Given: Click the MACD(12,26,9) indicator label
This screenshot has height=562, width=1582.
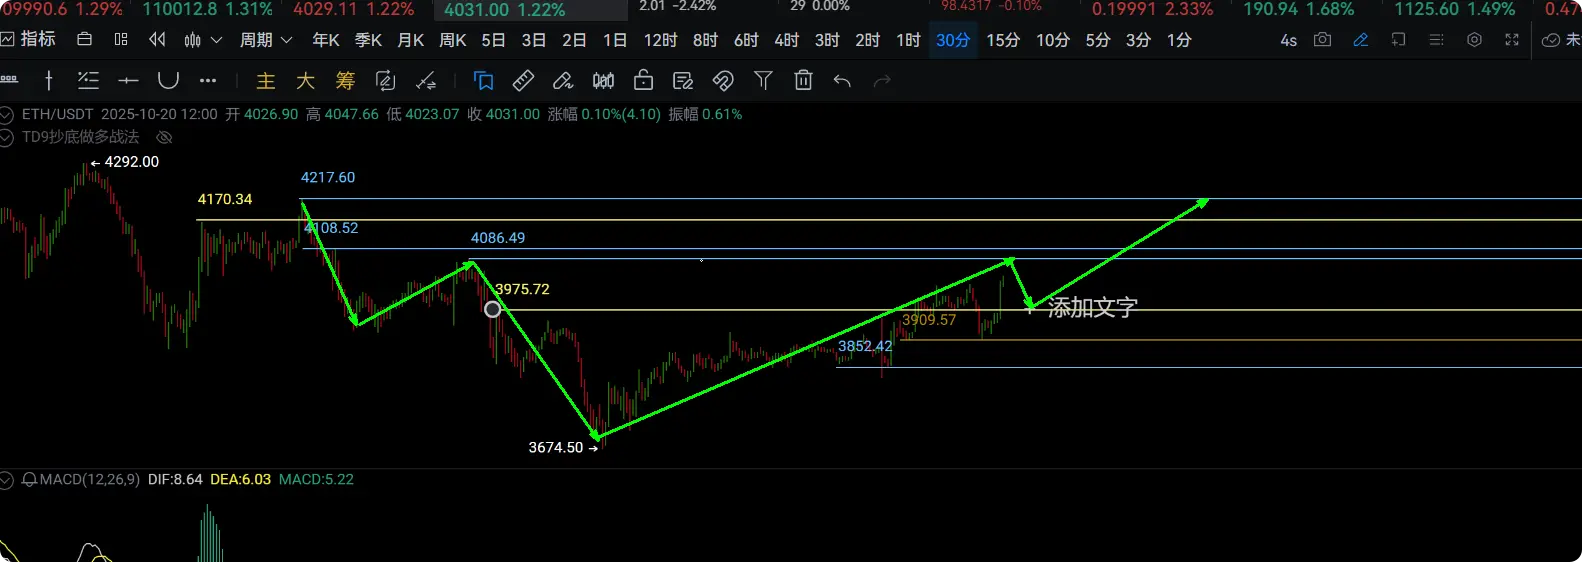Looking at the screenshot, I should point(90,480).
